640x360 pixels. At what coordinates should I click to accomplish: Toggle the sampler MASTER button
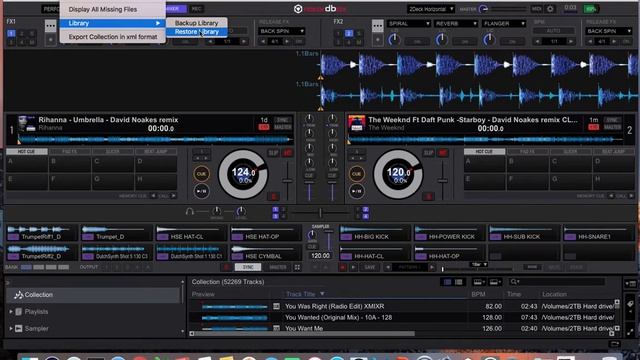tap(278, 267)
